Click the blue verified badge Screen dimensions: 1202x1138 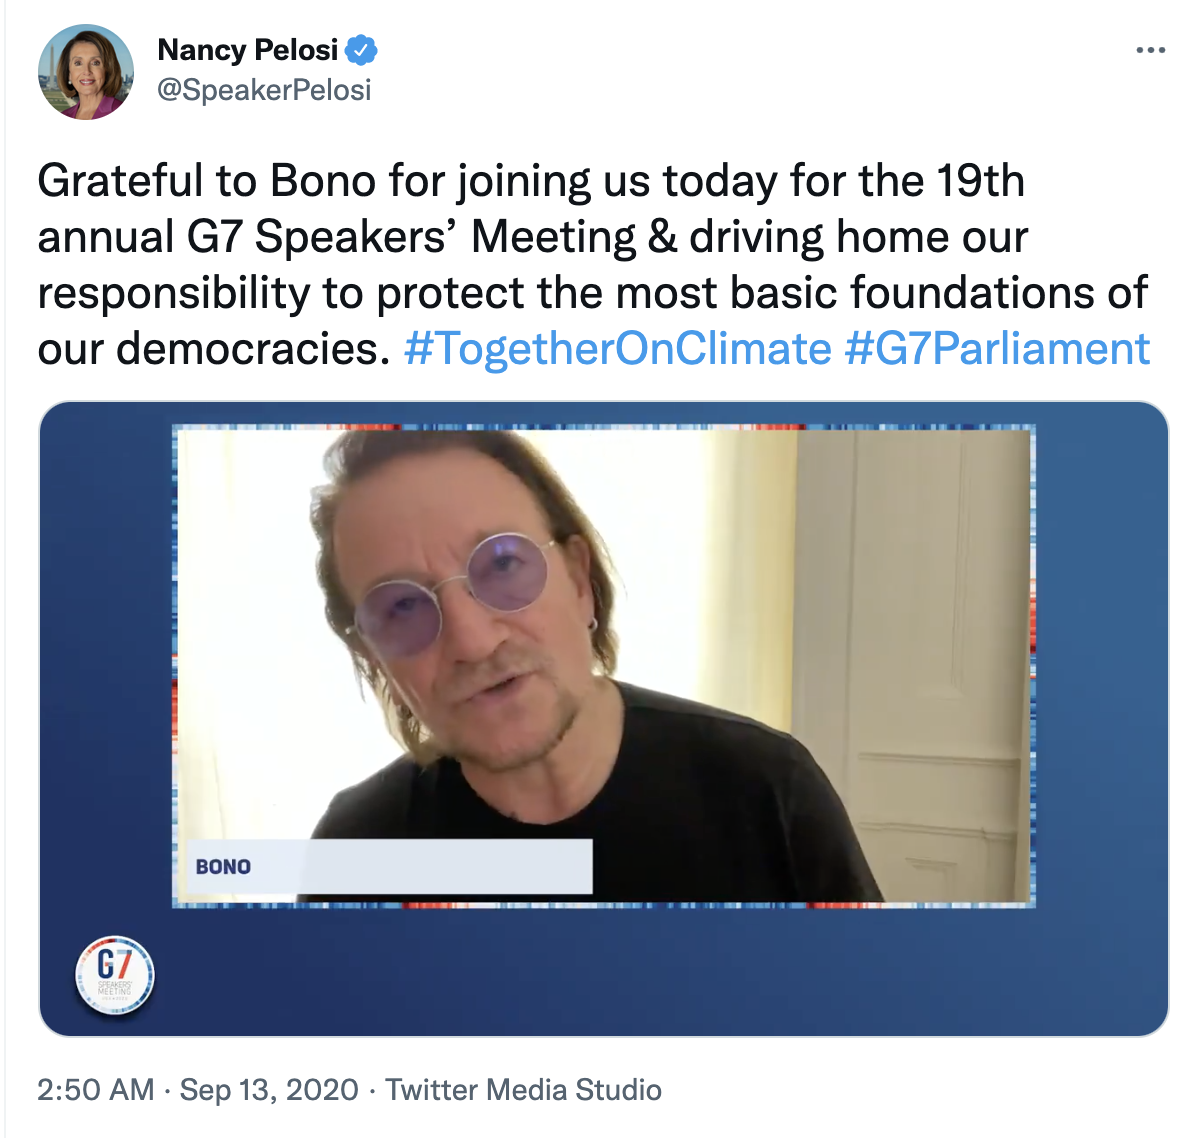[x=361, y=49]
